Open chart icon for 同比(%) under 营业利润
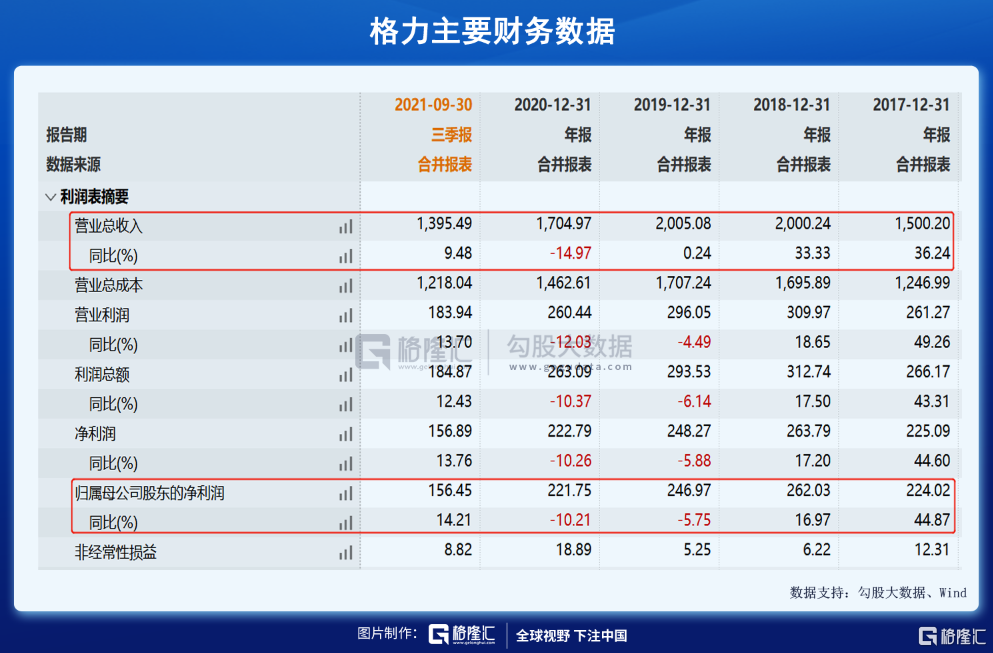 pyautogui.click(x=345, y=345)
